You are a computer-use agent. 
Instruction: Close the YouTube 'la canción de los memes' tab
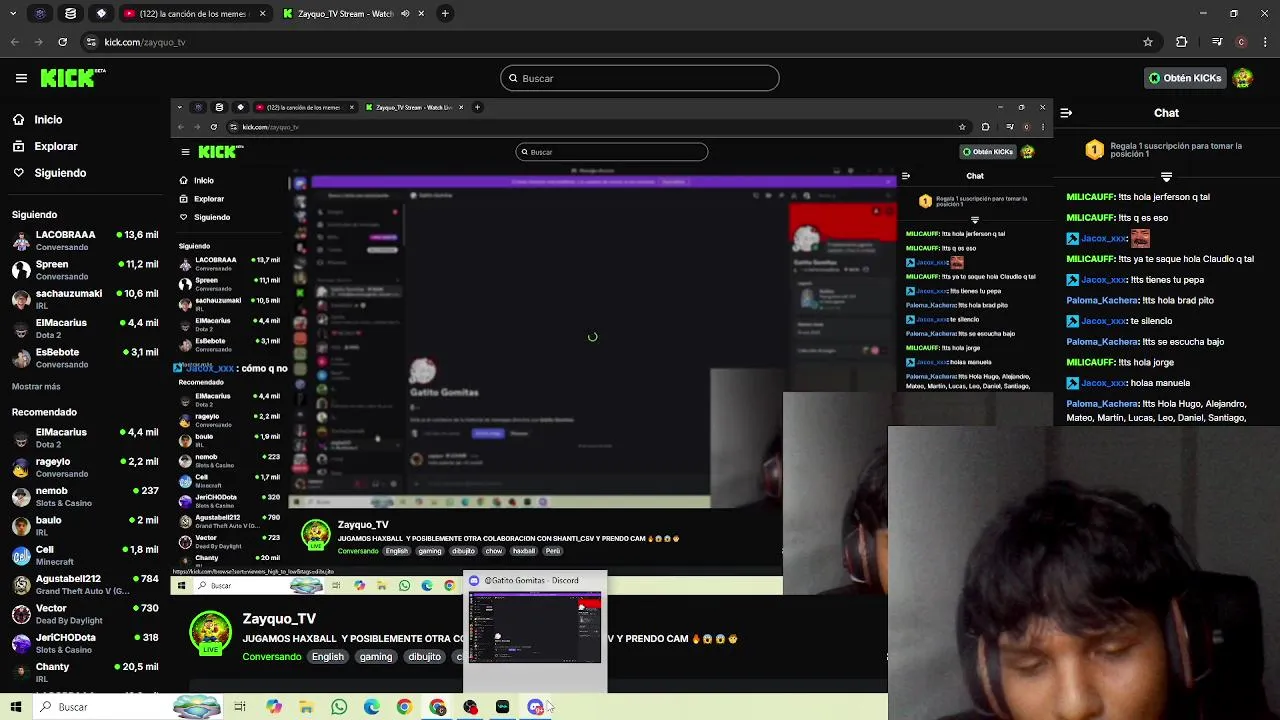coord(263,14)
